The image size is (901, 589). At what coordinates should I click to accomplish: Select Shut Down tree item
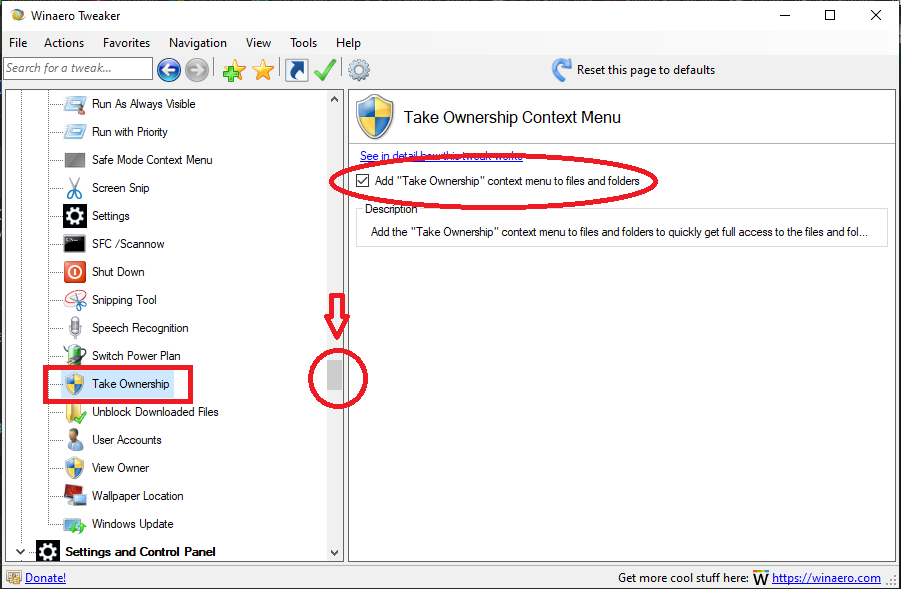pos(118,272)
